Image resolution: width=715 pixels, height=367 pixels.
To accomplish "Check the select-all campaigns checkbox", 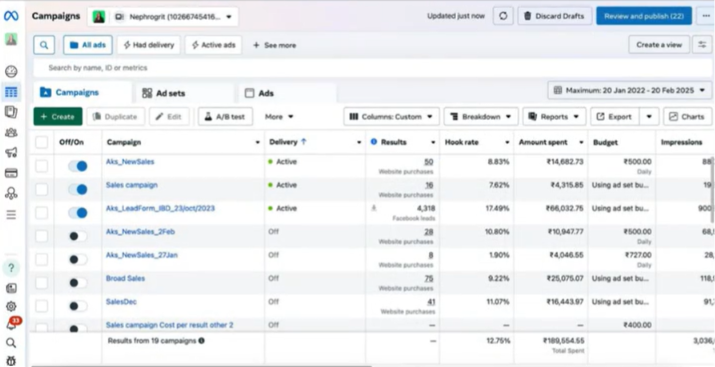I will coord(41,142).
